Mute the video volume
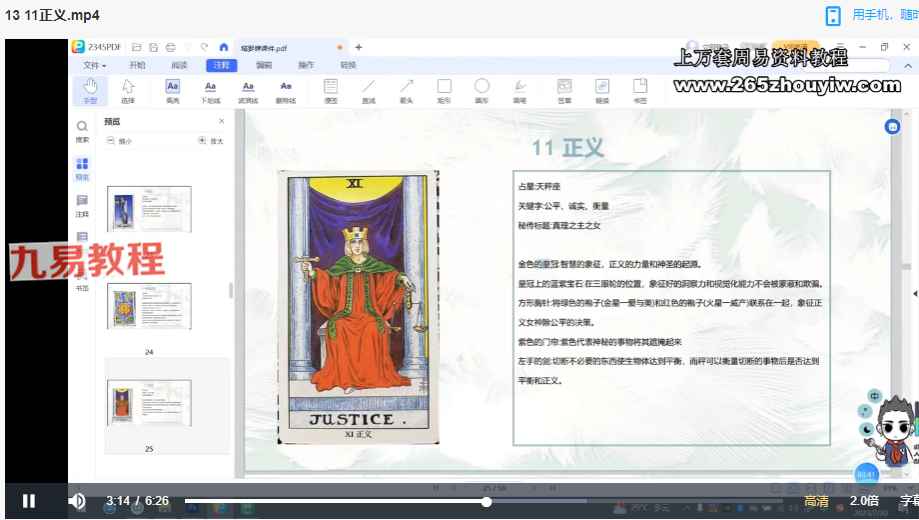The height and width of the screenshot is (520, 919). click(x=77, y=501)
